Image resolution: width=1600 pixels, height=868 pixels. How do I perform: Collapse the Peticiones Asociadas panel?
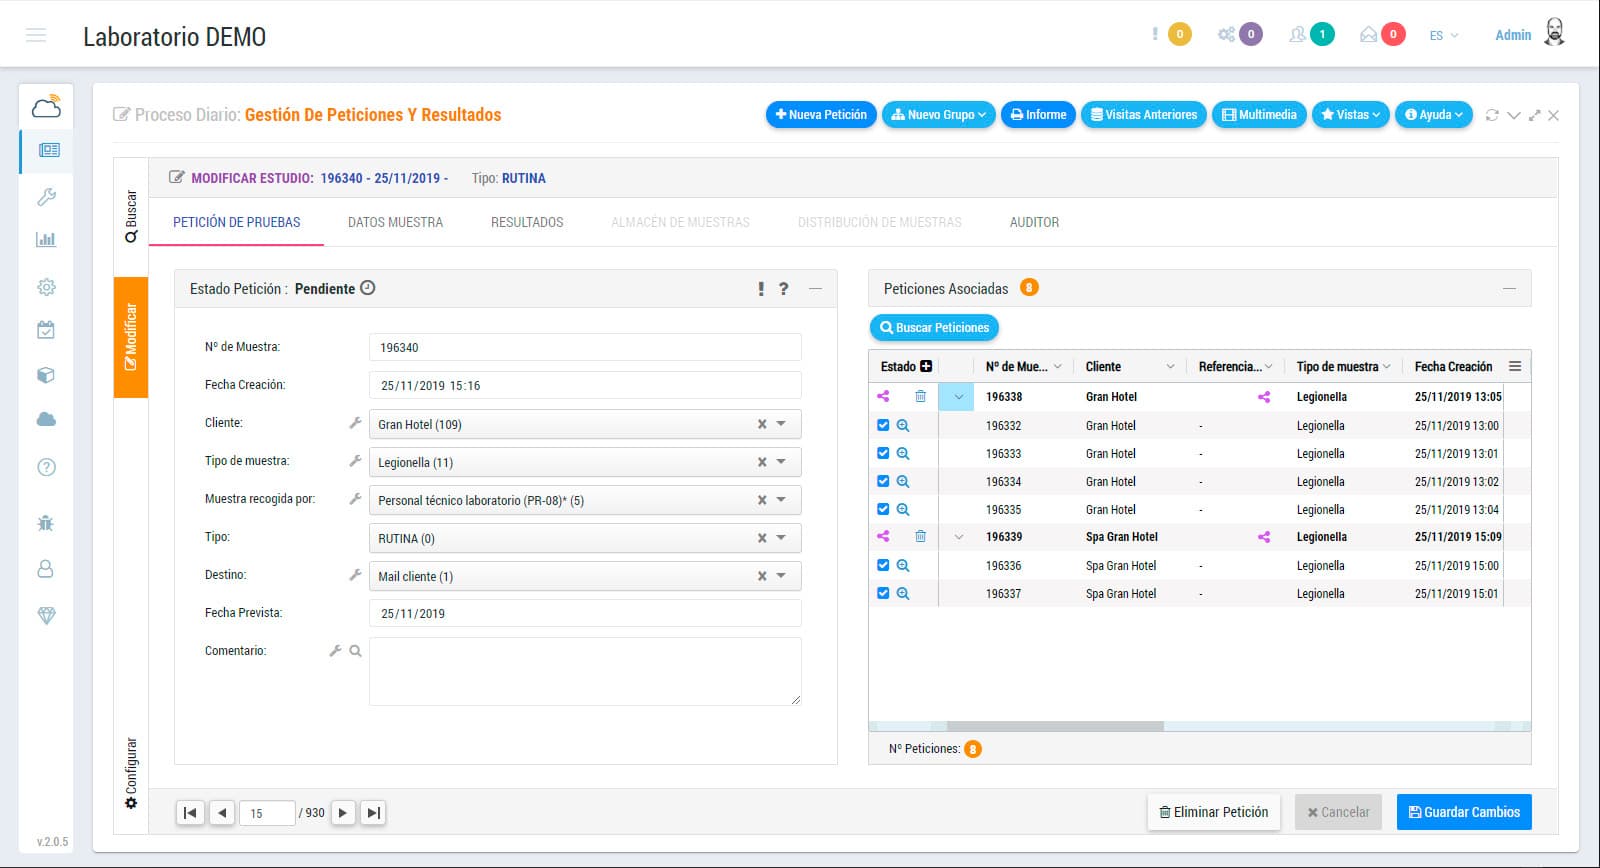point(1509,289)
